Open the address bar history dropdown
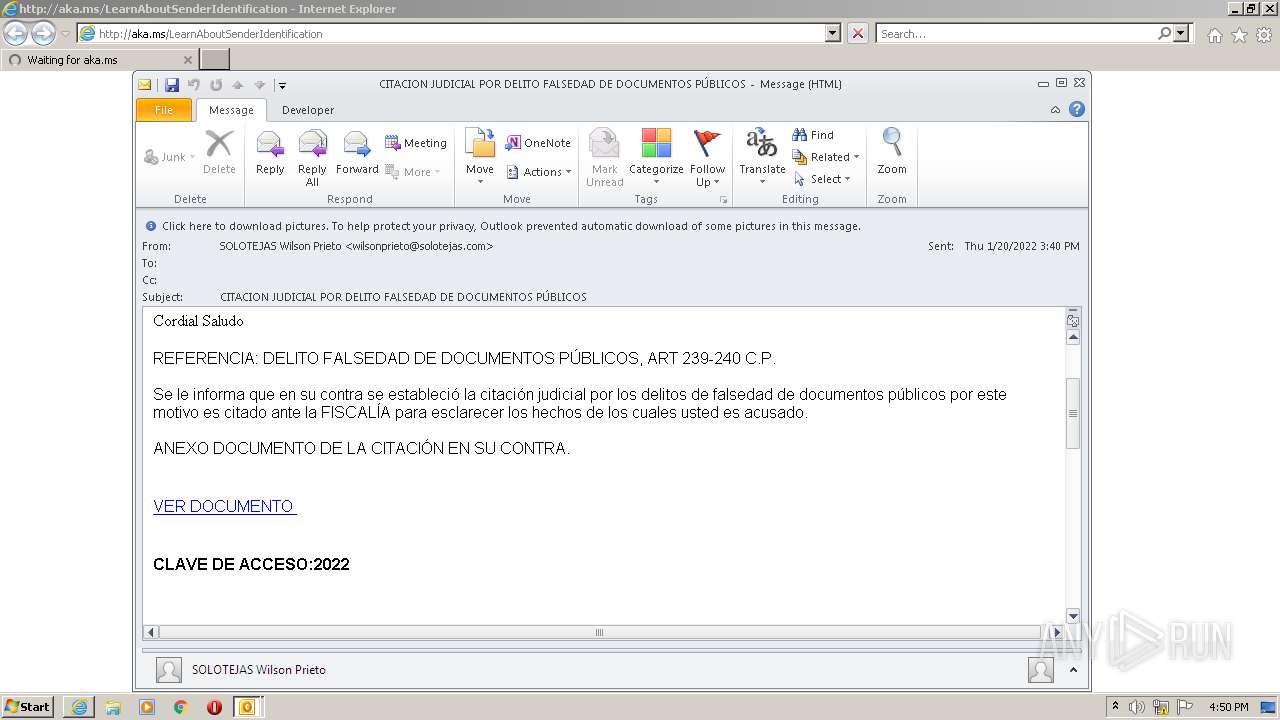 pos(833,33)
